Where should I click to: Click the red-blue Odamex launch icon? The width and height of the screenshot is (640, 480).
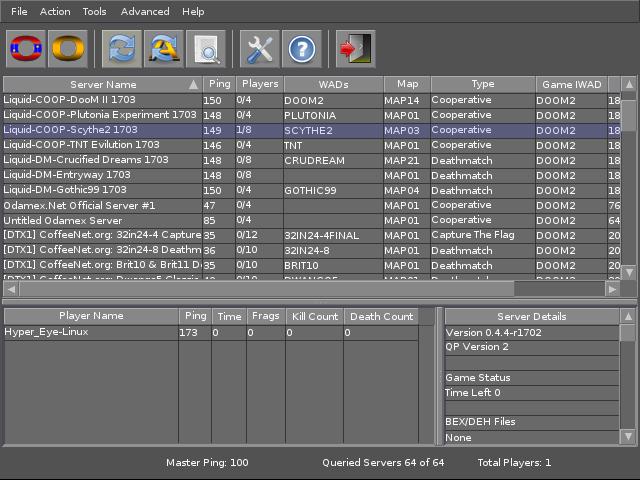coord(26,48)
